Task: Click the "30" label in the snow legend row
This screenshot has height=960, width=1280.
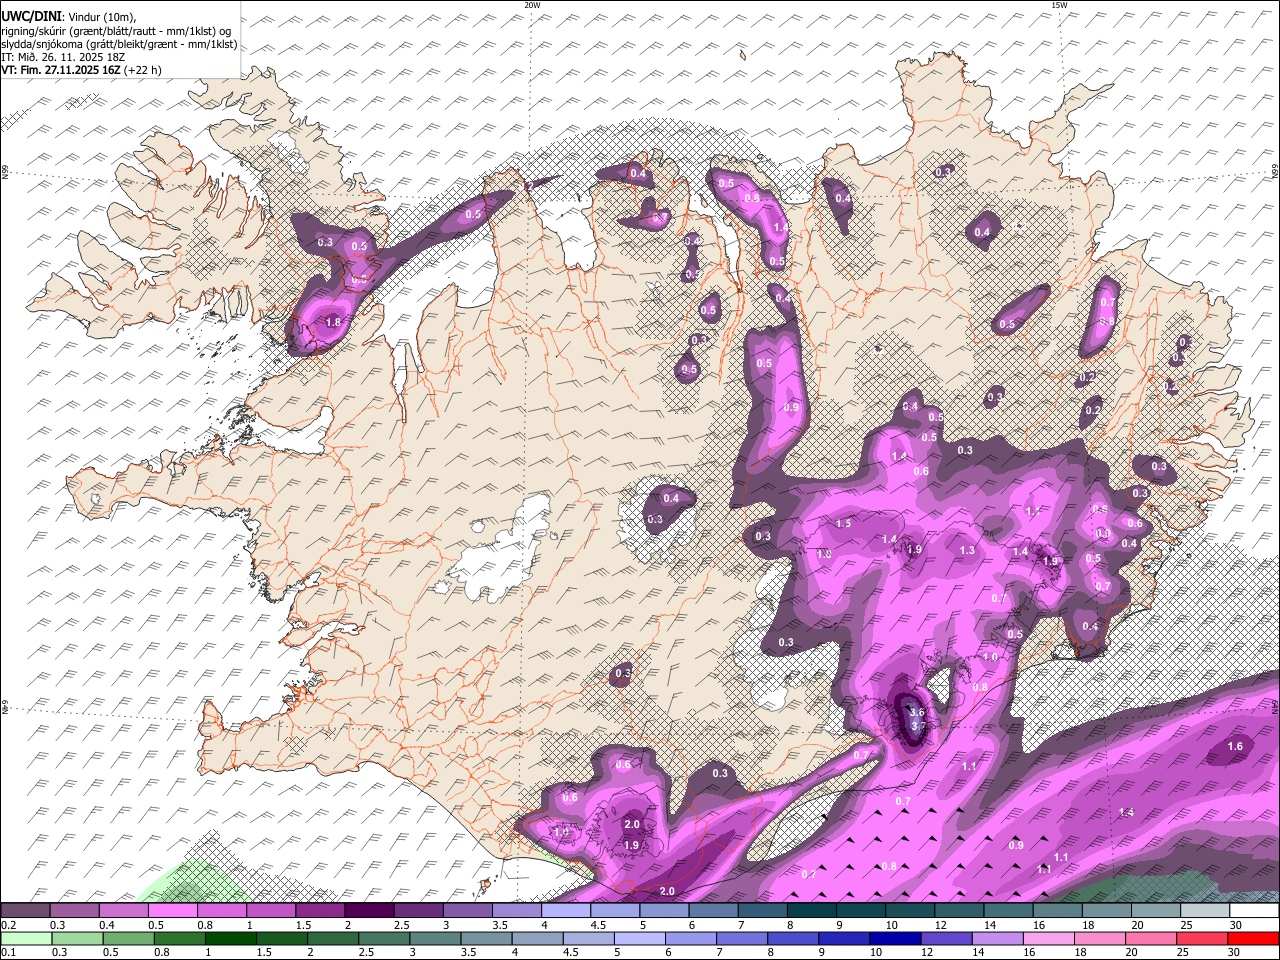Action: click(x=1234, y=925)
